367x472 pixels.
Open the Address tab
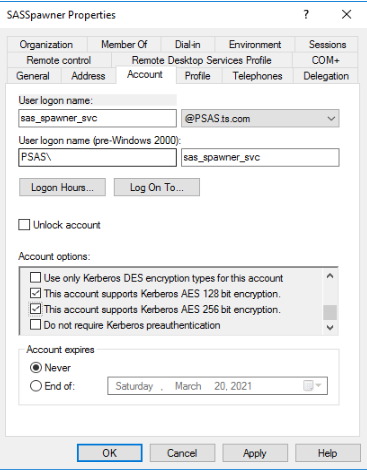(88, 76)
